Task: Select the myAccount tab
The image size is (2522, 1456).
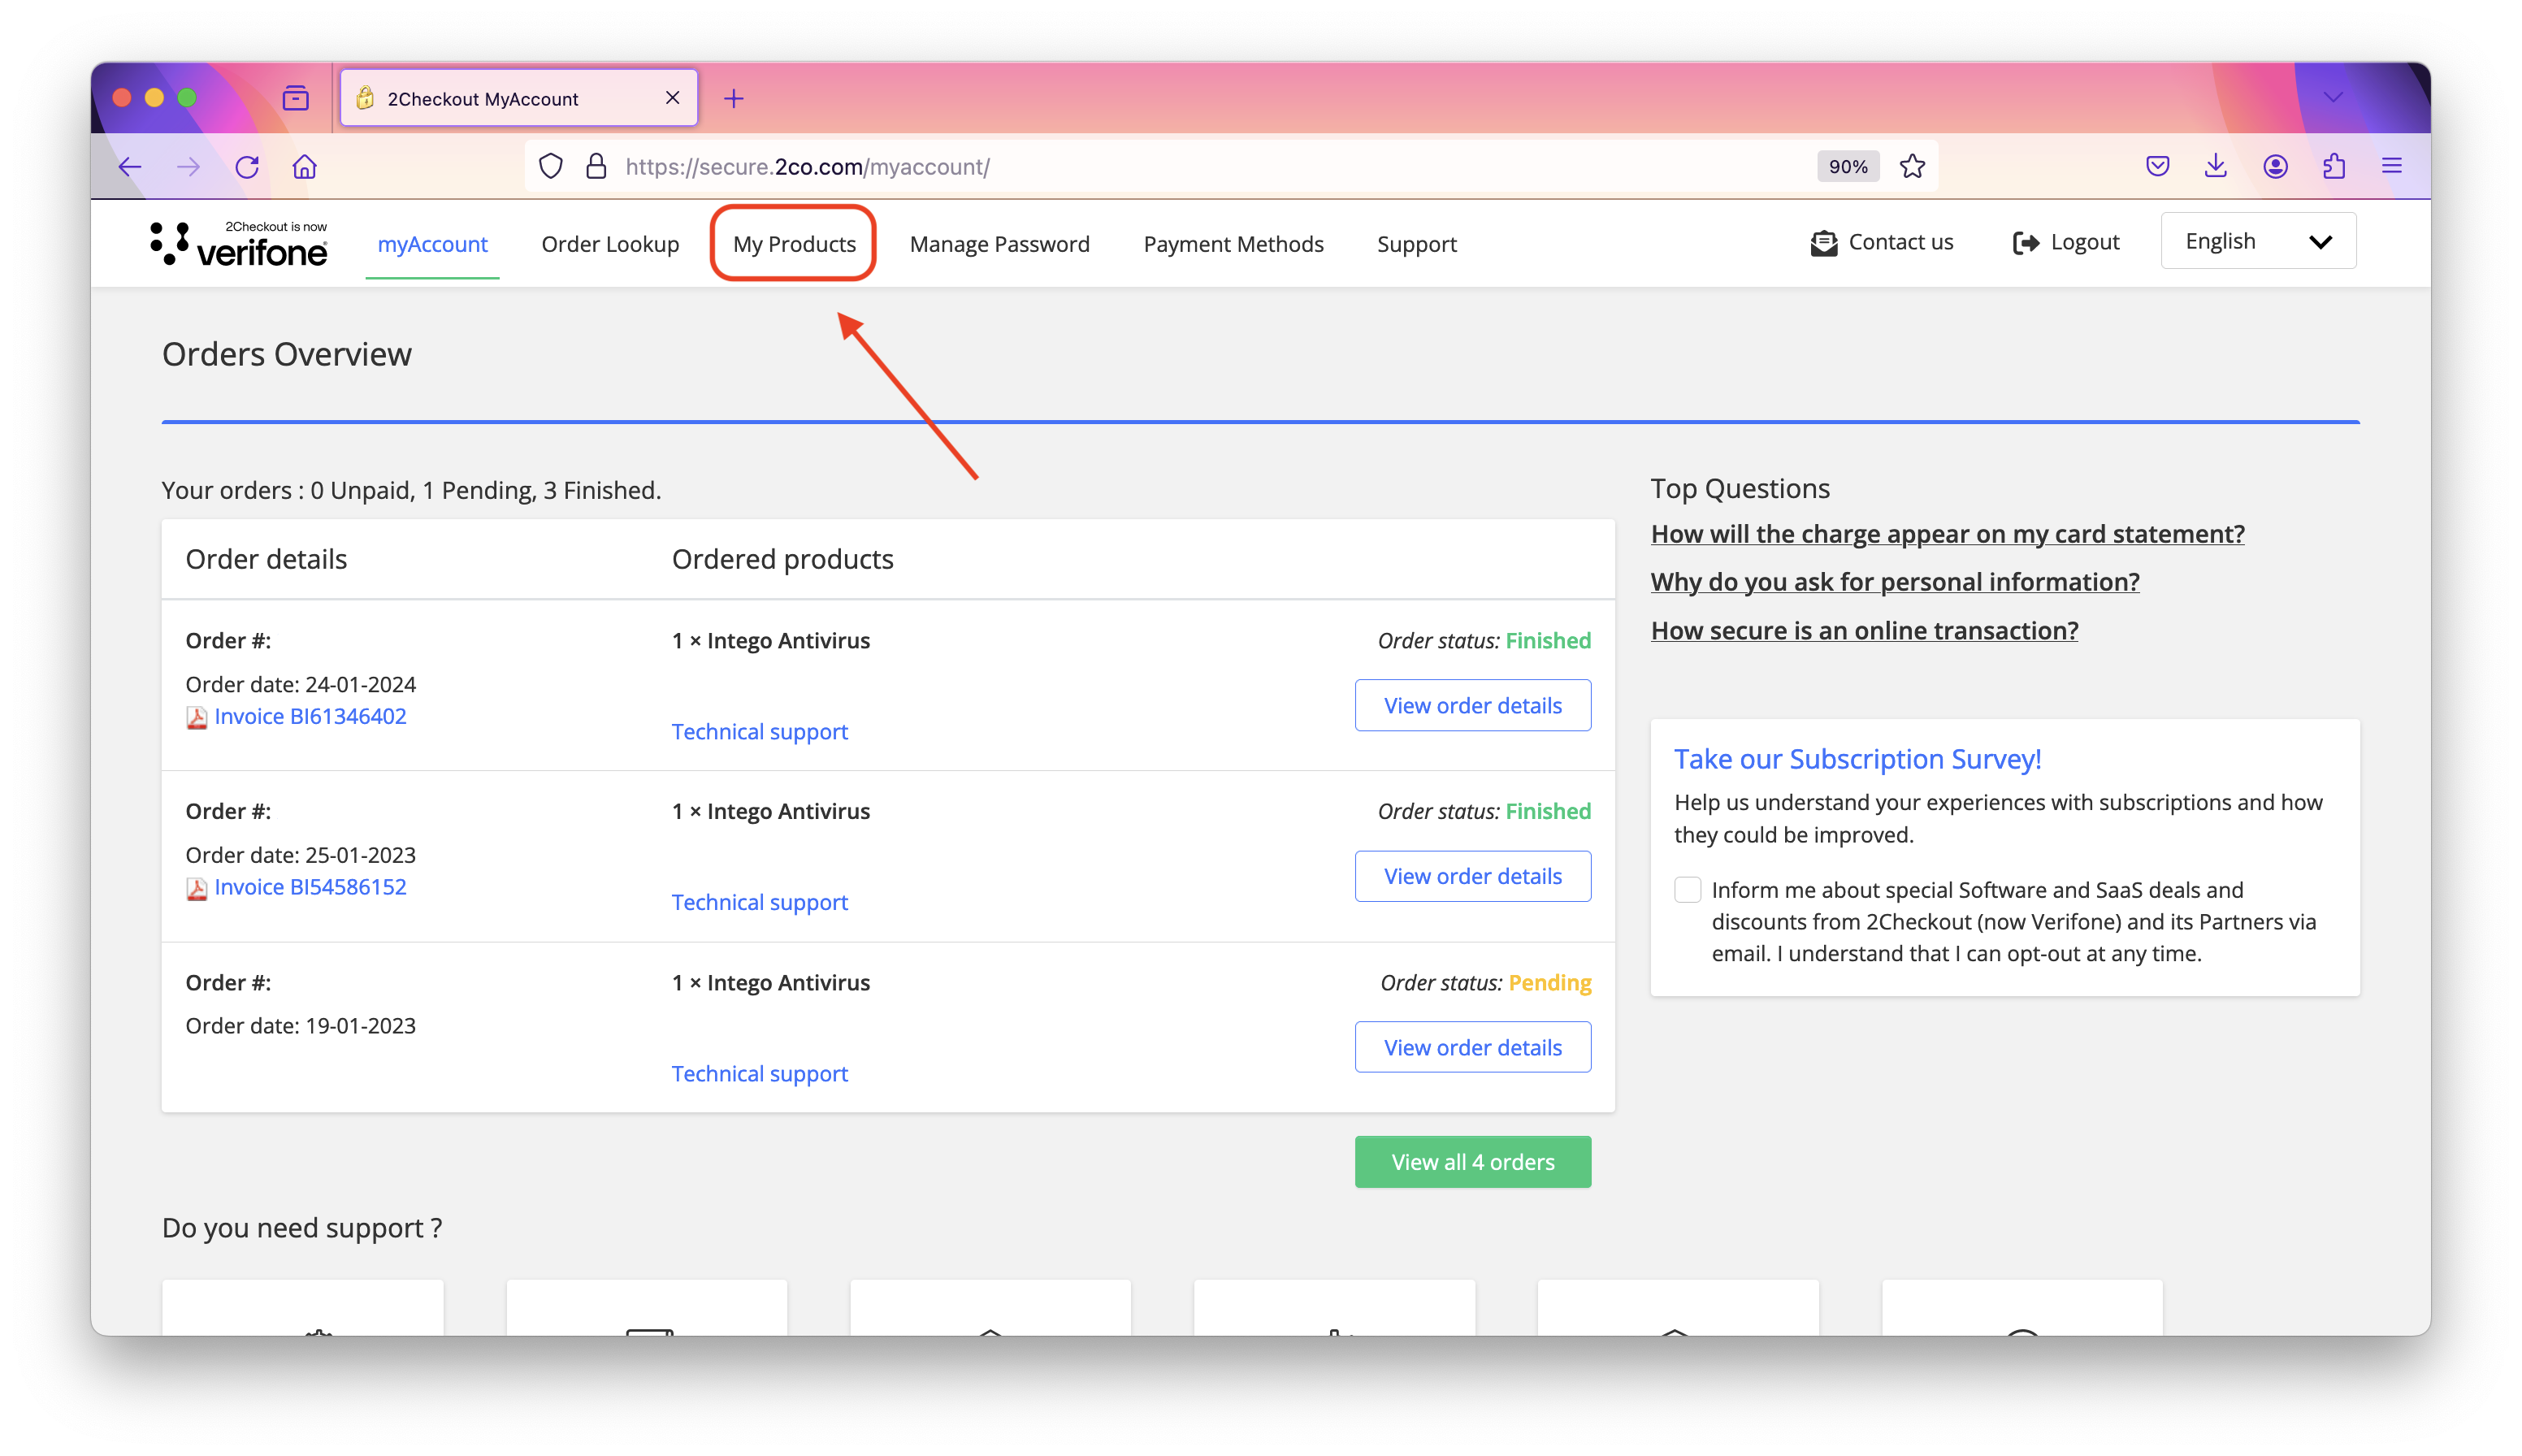Action: [x=432, y=244]
